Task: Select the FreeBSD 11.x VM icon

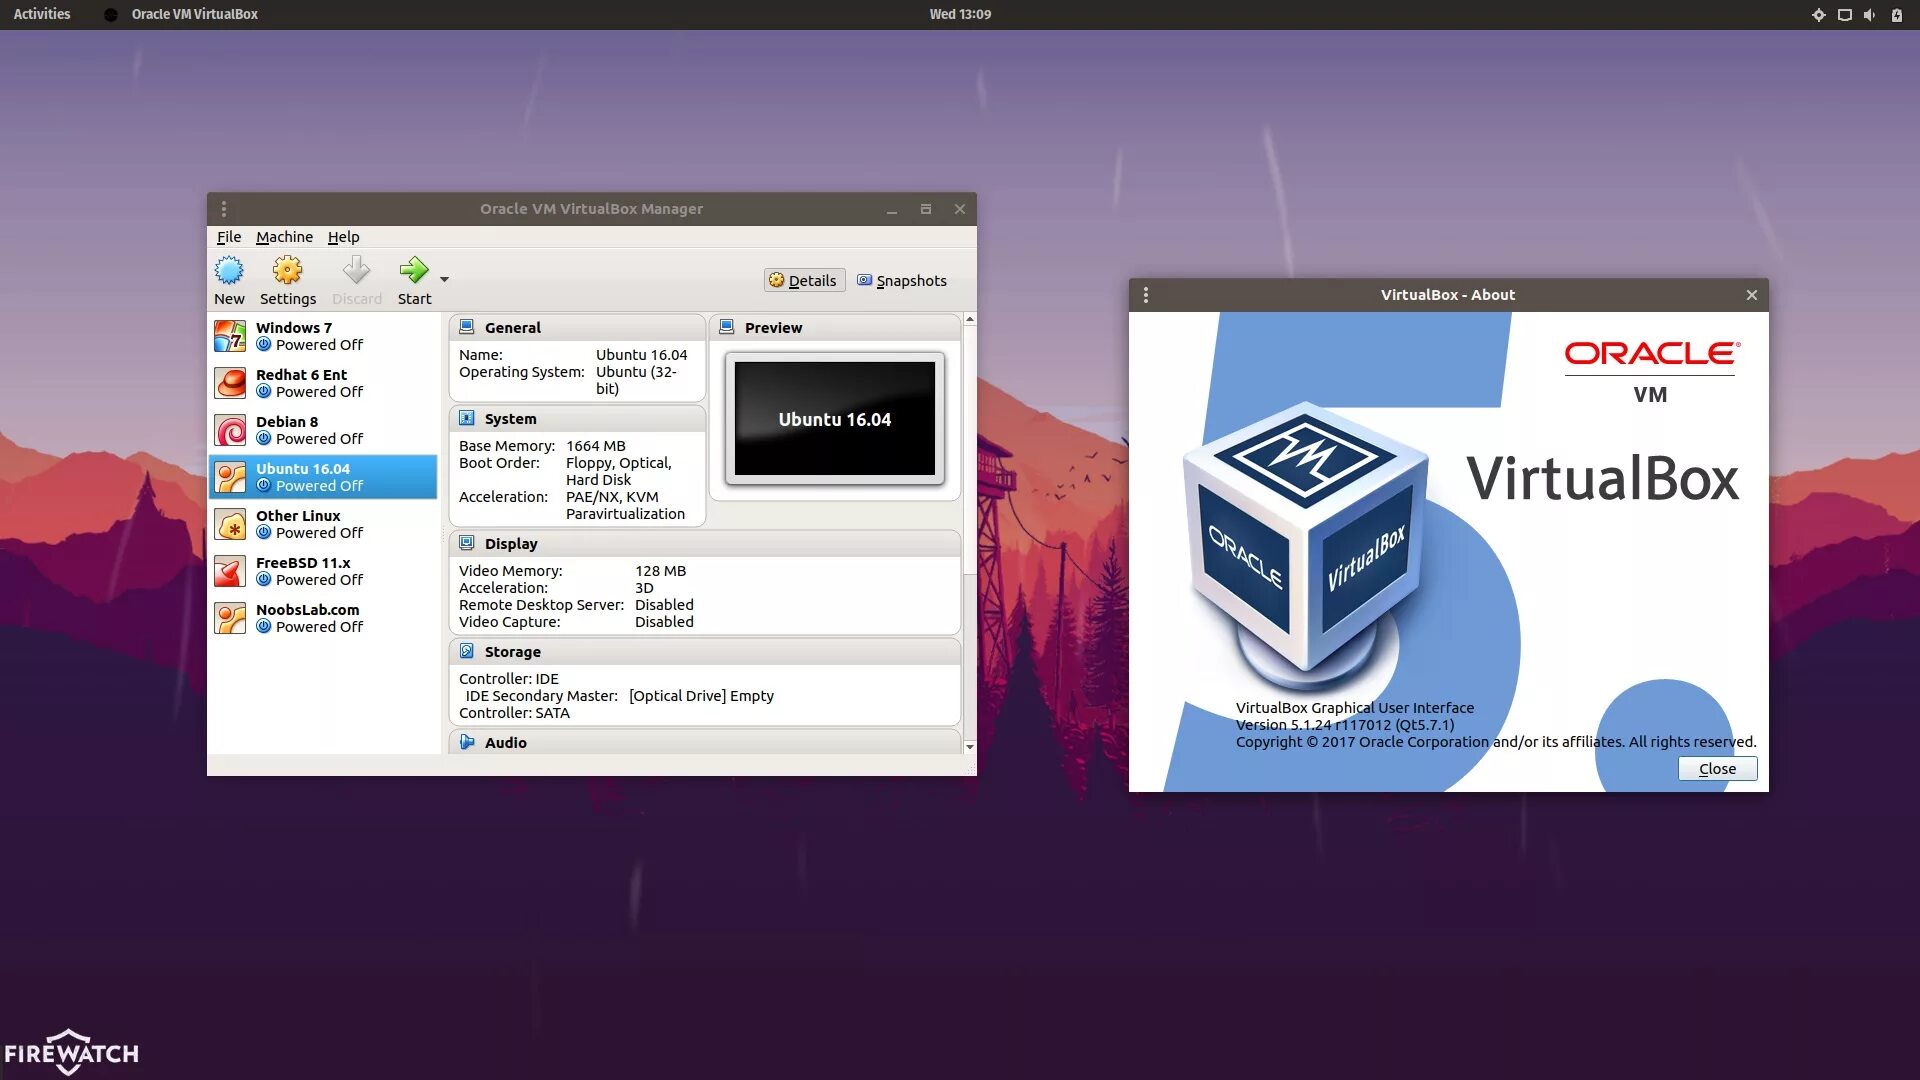Action: click(x=230, y=571)
